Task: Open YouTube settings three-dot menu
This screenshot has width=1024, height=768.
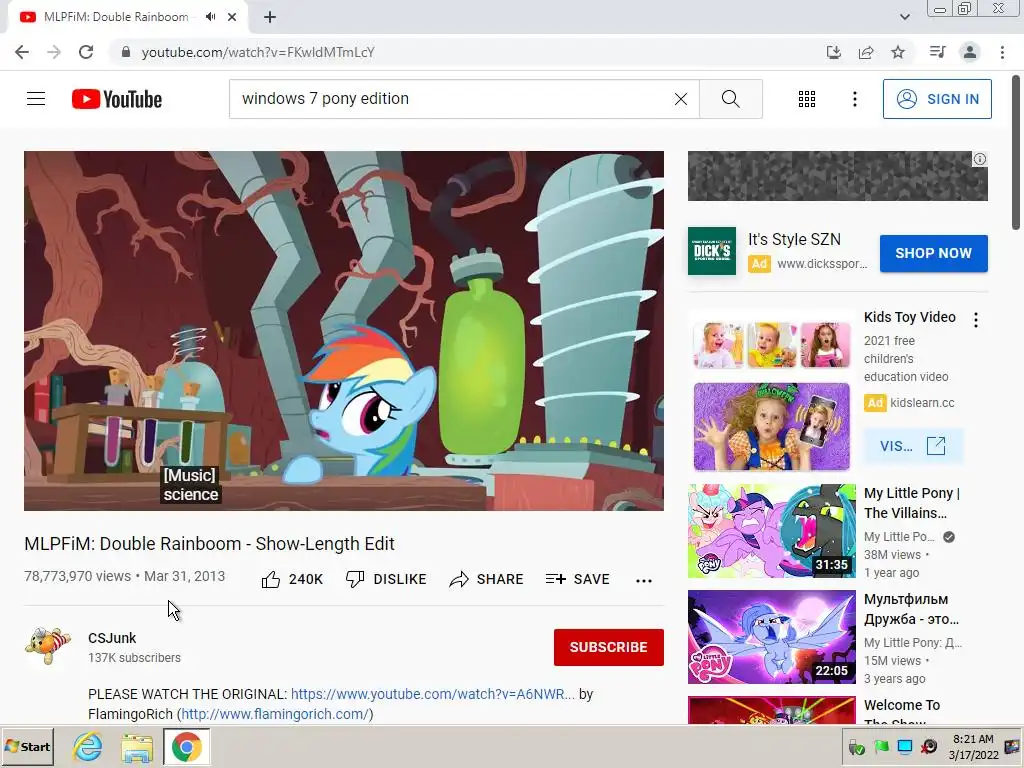Action: pyautogui.click(x=854, y=99)
